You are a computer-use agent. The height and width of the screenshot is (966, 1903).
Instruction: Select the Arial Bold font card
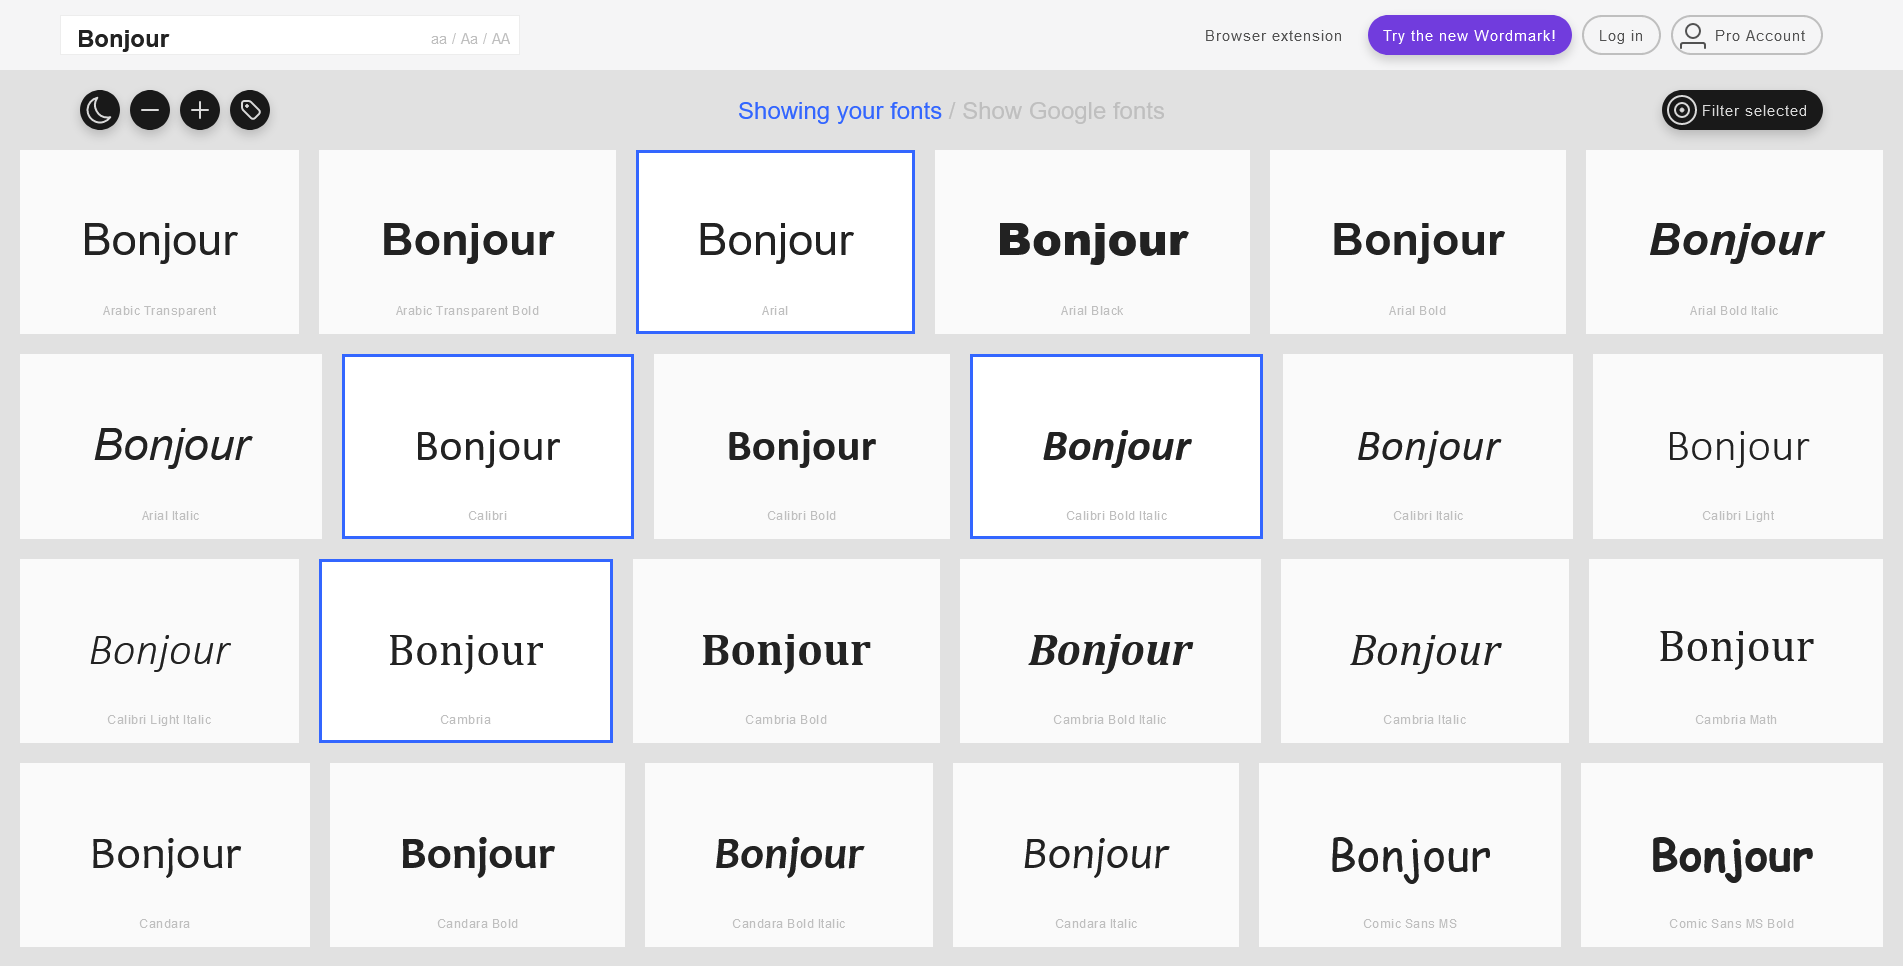click(x=1417, y=242)
